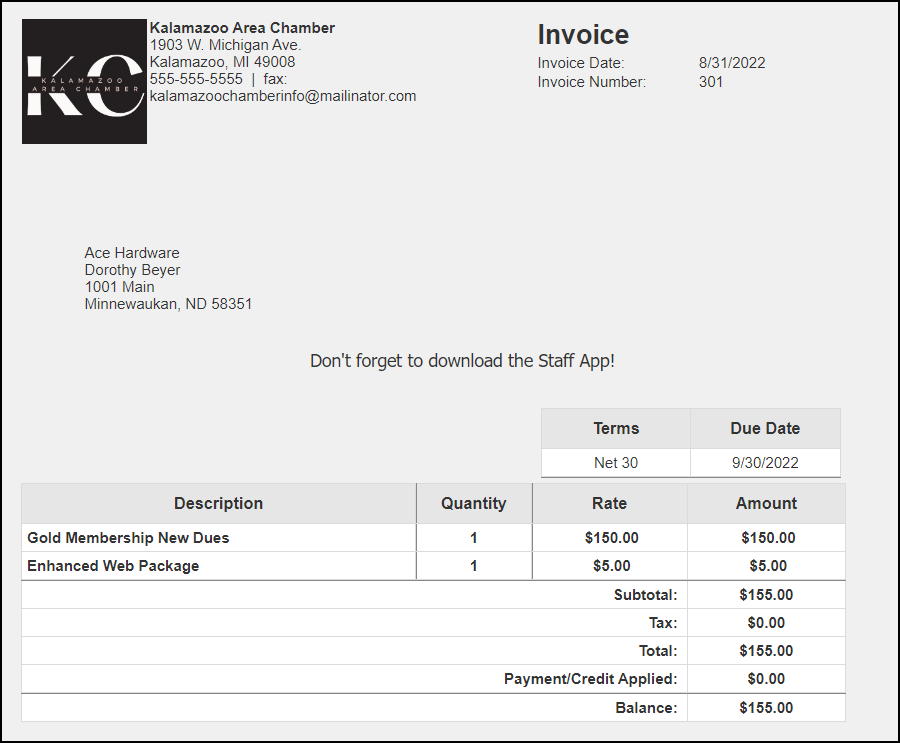Click the kalamazoochamberinfo@mailinator.com email address

click(283, 96)
